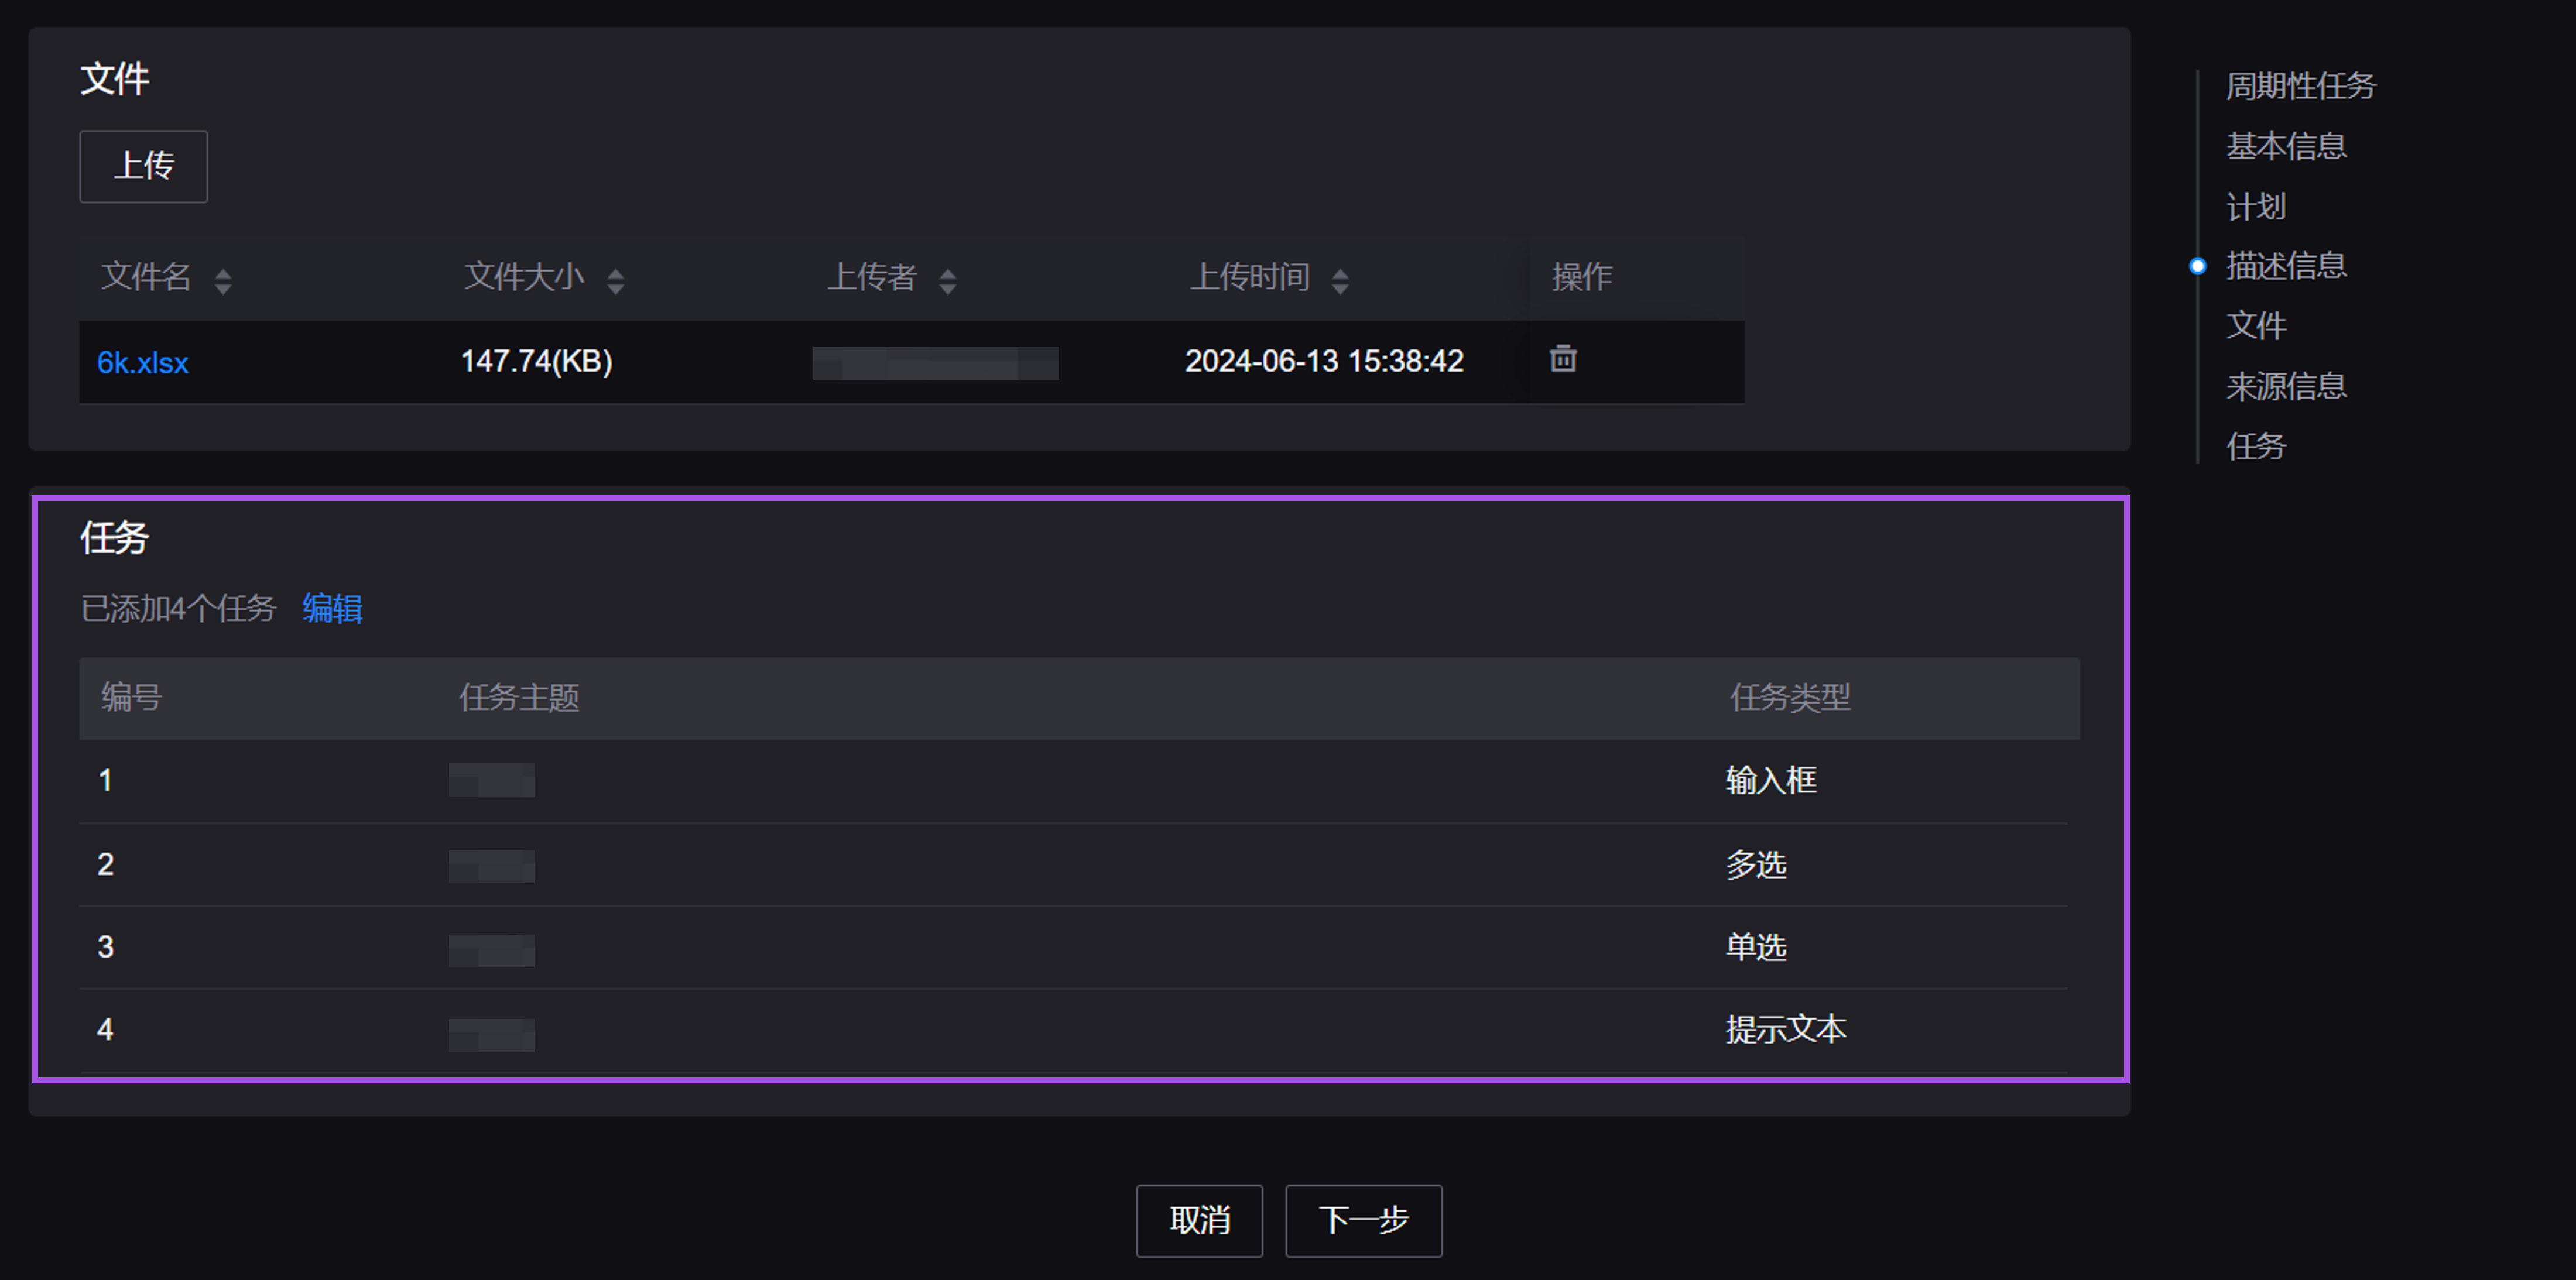Go to 任务 anchor in side navigation

click(x=2256, y=446)
